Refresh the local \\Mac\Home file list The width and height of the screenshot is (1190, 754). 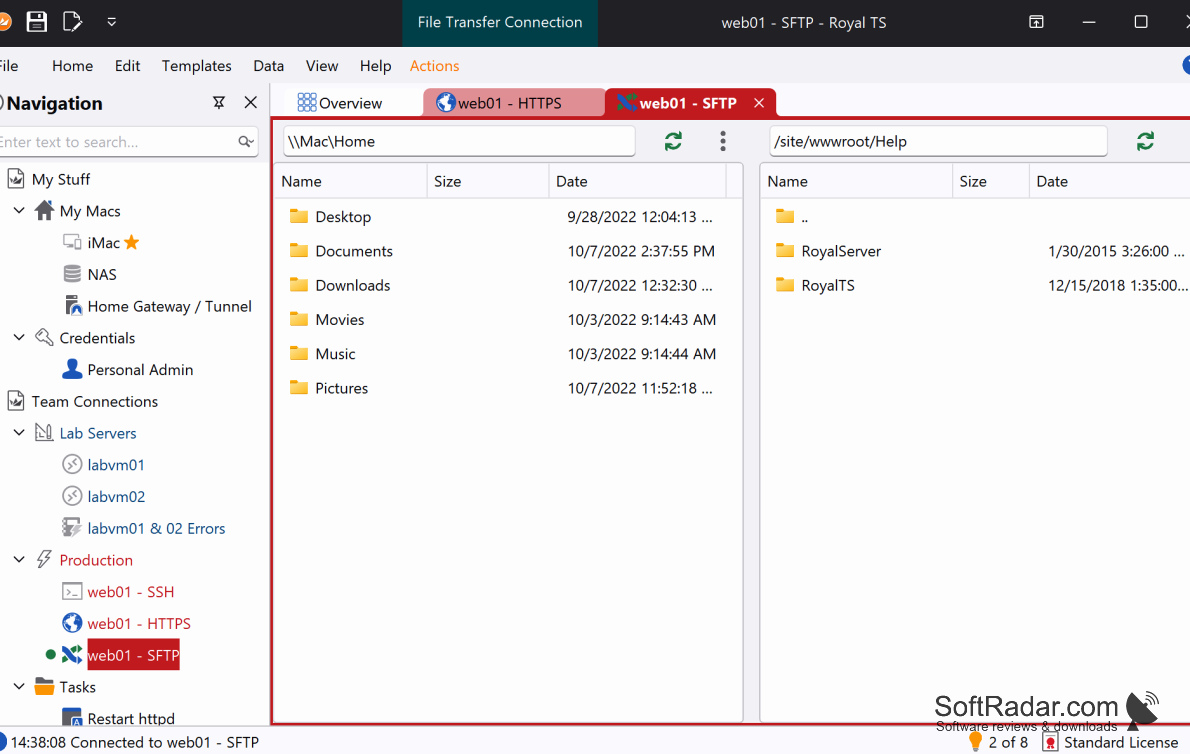tap(673, 141)
